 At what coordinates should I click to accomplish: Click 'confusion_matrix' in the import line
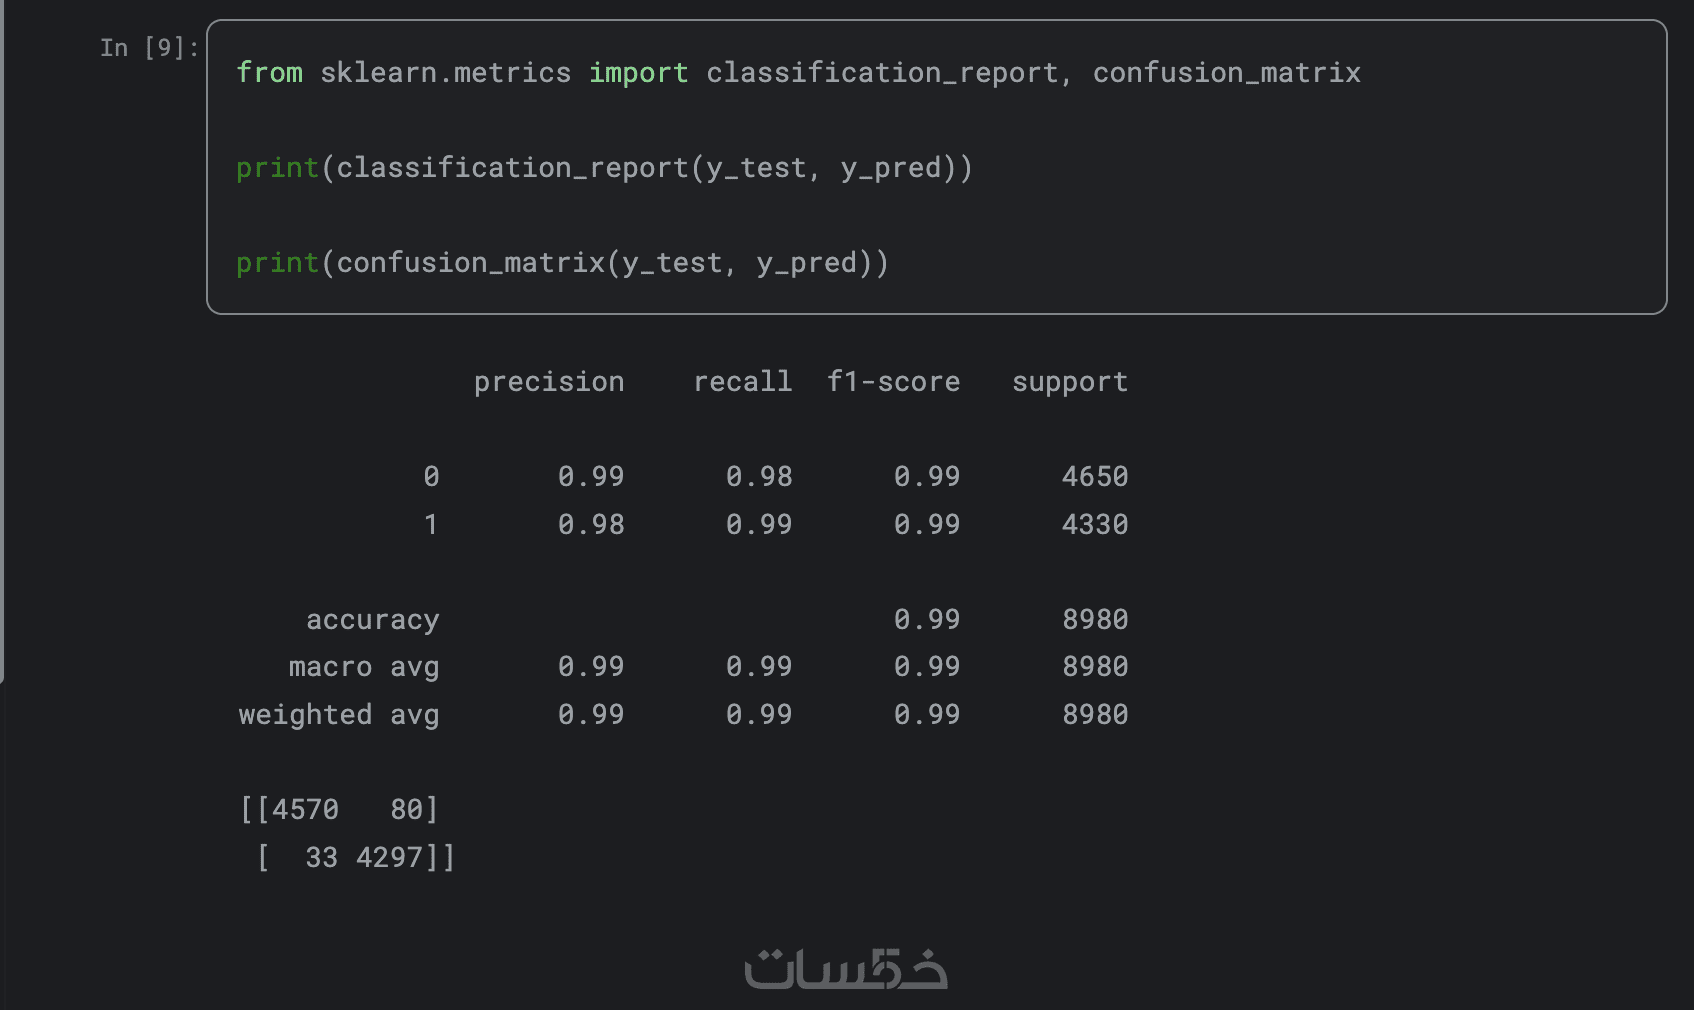click(x=1226, y=73)
